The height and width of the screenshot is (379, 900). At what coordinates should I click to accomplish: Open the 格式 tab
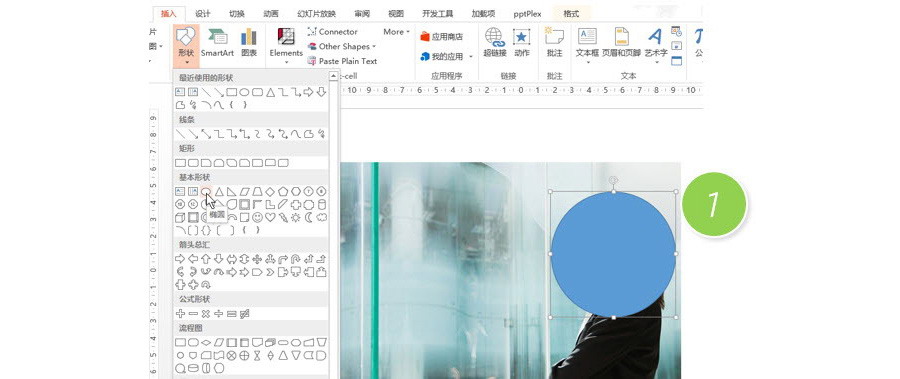point(571,14)
